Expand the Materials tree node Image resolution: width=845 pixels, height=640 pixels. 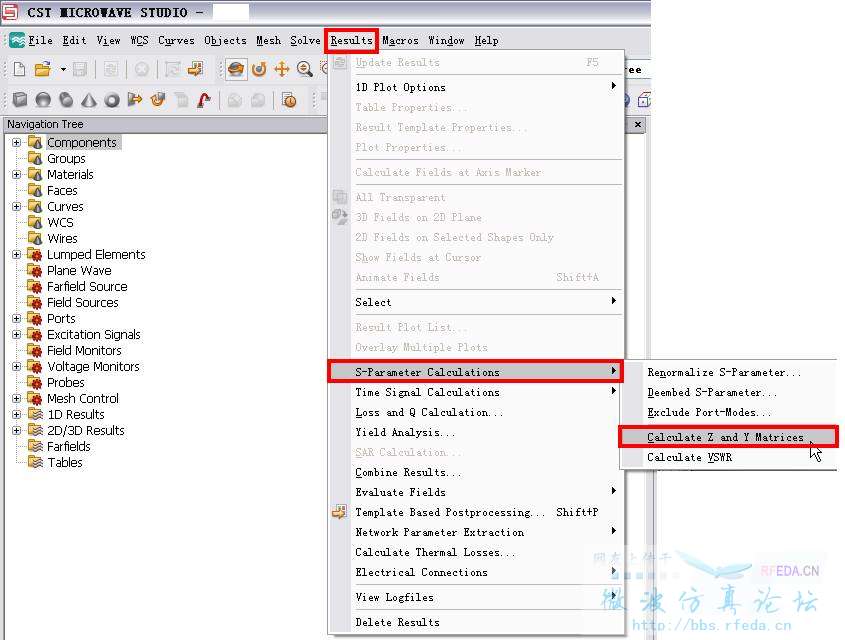17,175
